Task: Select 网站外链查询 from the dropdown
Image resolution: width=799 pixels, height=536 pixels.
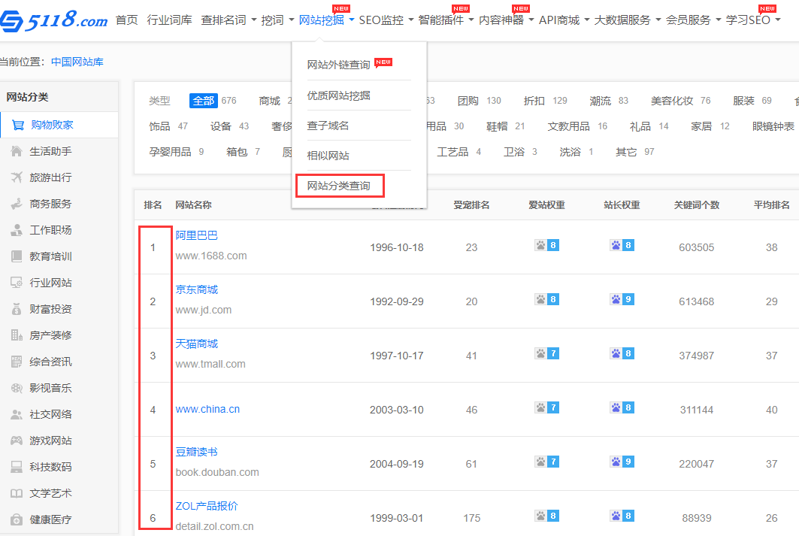Action: [x=338, y=65]
